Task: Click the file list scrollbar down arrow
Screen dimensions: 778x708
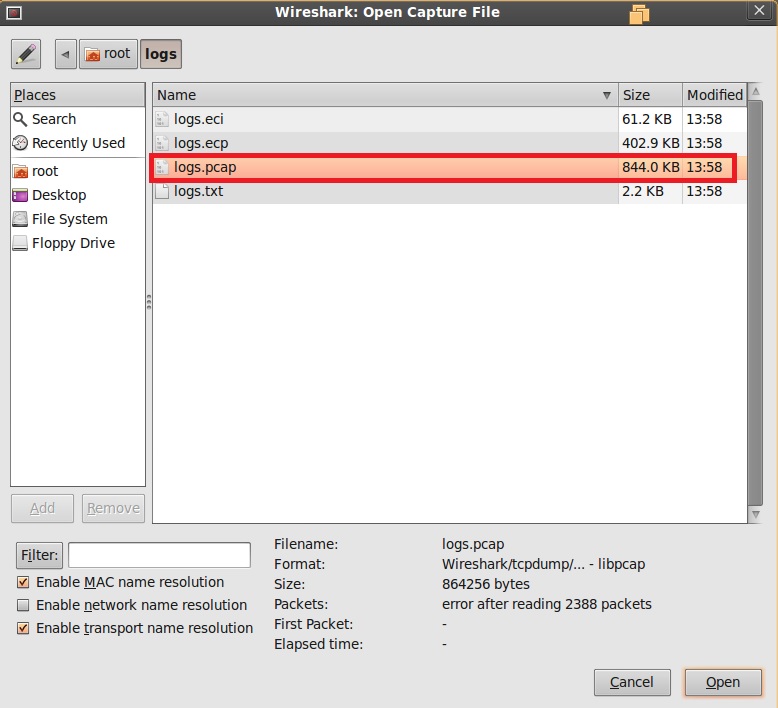Action: (756, 515)
